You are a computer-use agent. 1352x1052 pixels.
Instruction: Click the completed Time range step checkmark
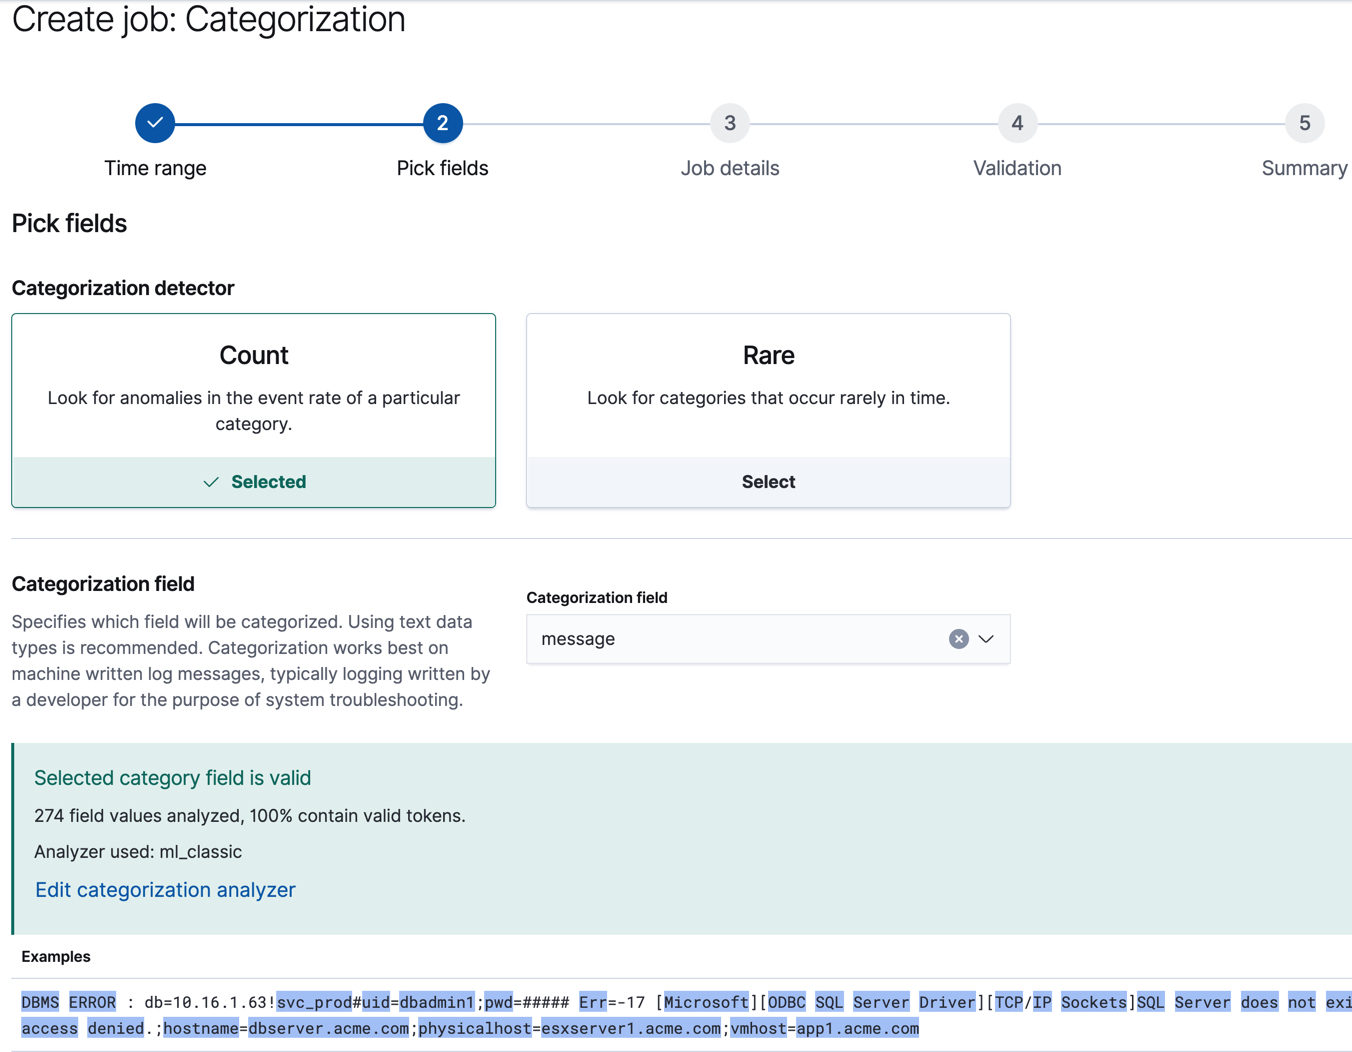click(x=155, y=122)
